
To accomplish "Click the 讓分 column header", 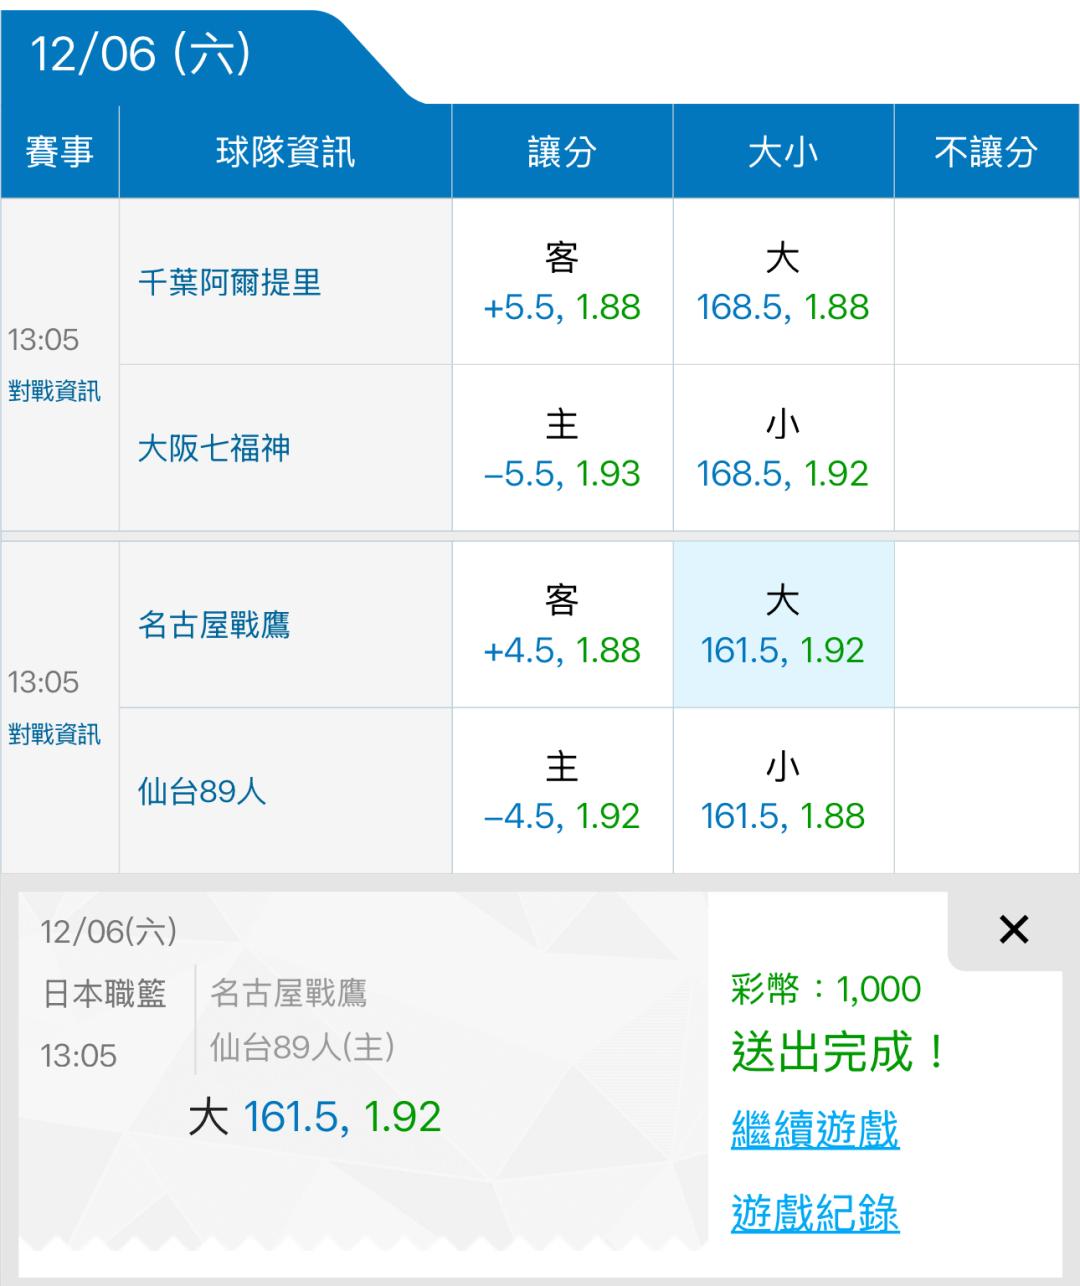I will click(x=562, y=152).
